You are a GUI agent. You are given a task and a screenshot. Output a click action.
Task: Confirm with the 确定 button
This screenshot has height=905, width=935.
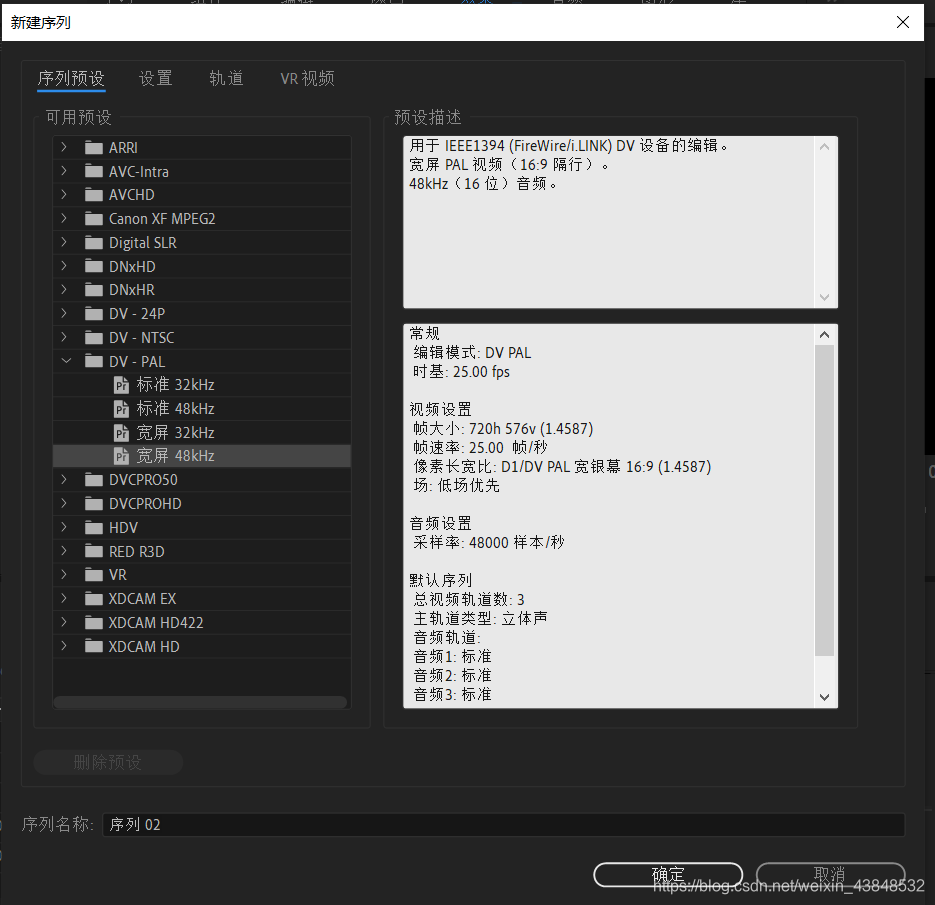point(668,875)
